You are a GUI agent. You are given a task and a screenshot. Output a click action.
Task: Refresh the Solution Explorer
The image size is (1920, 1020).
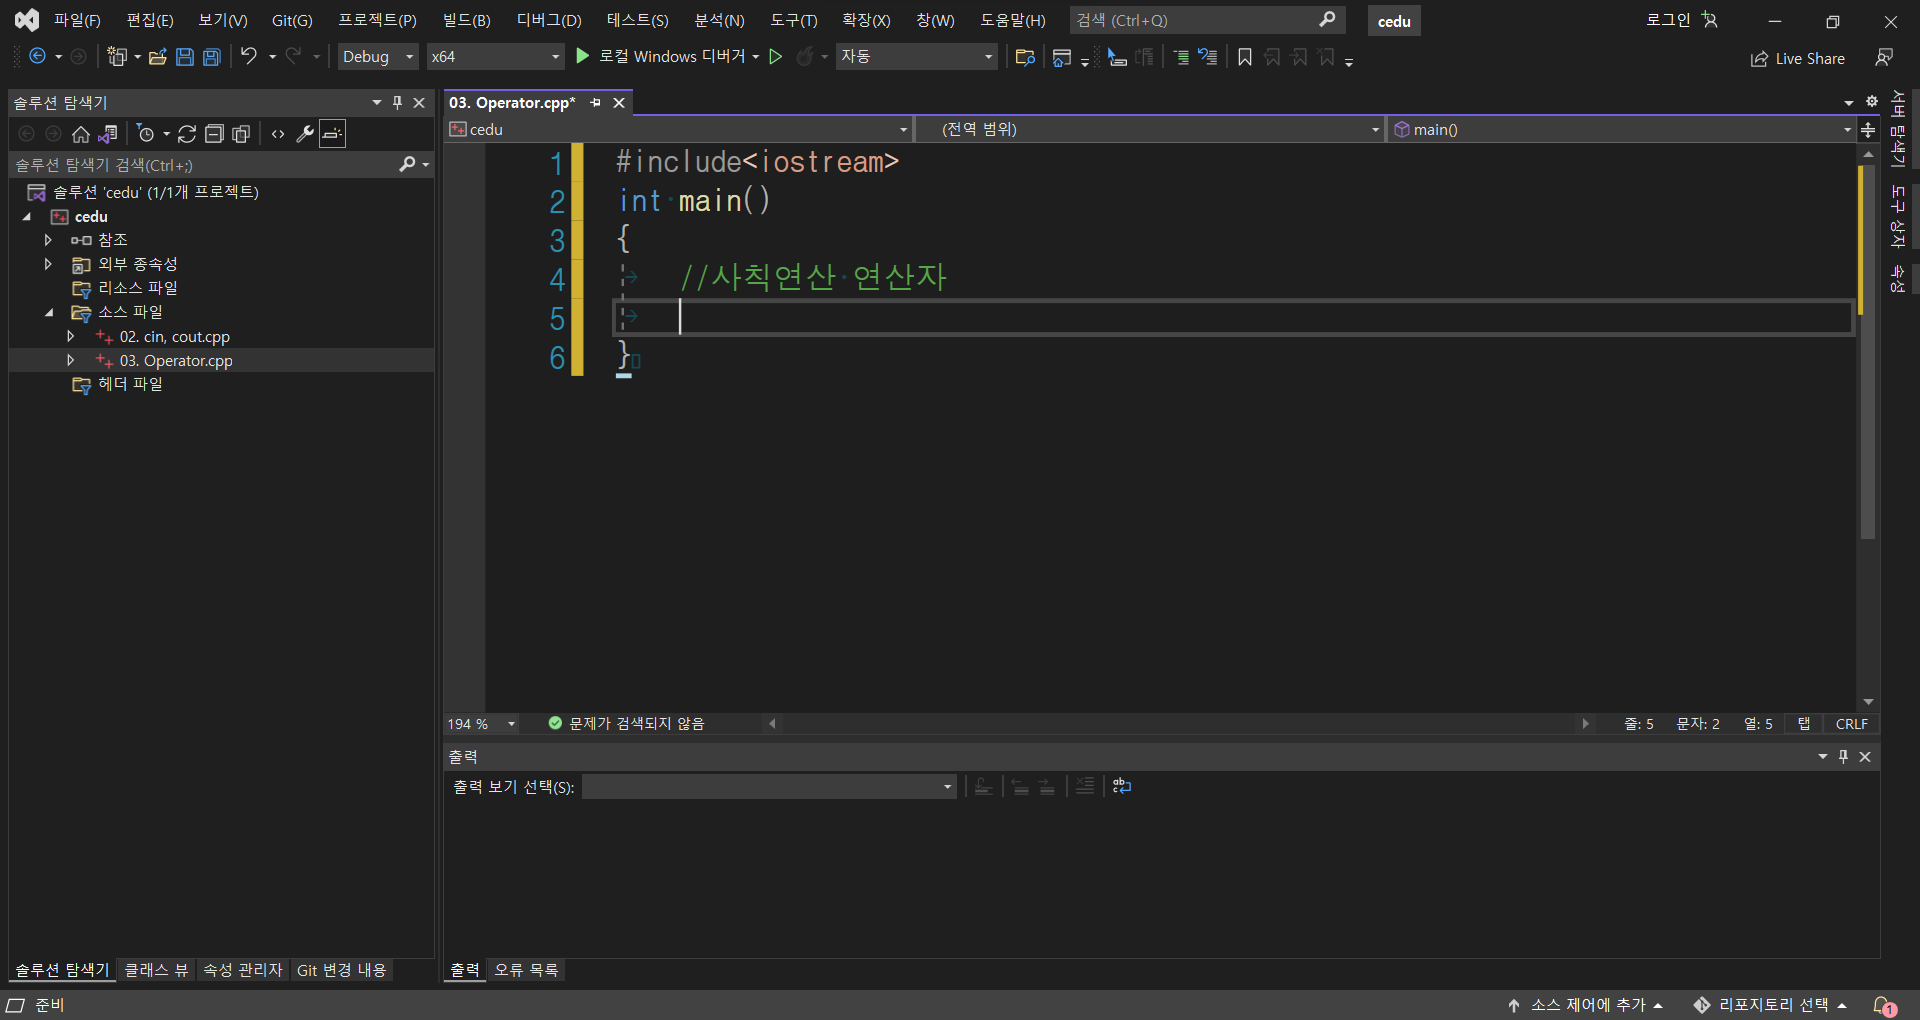(x=187, y=134)
